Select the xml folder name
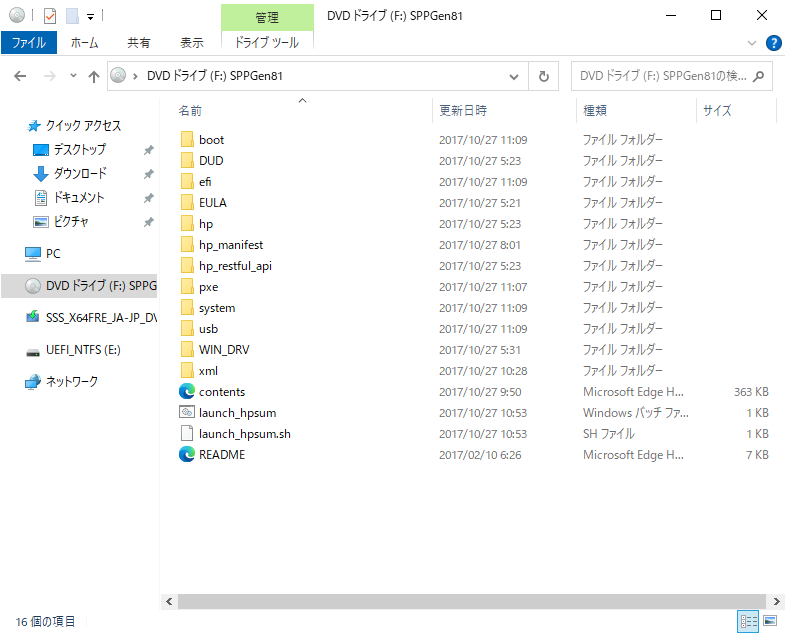Screen dimensions: 786x634 (x=208, y=371)
